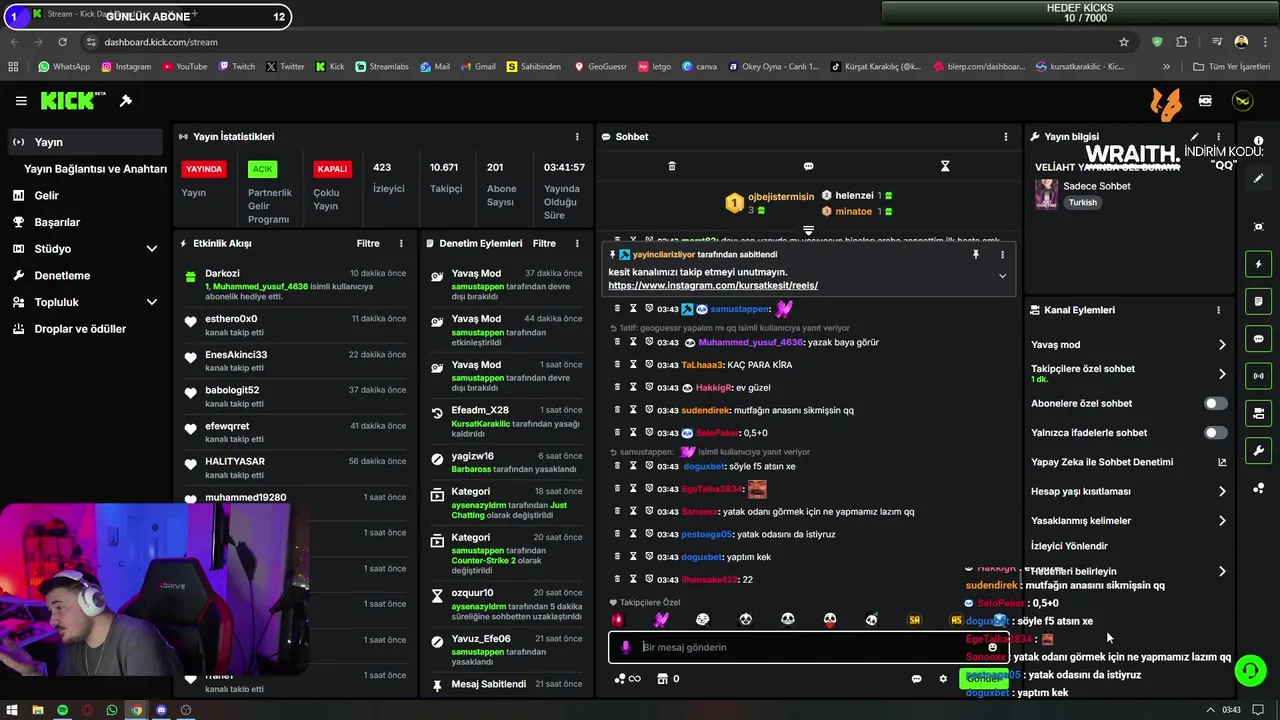Open Chrome from the taskbar
This screenshot has height=720, width=1280.
(x=136, y=710)
